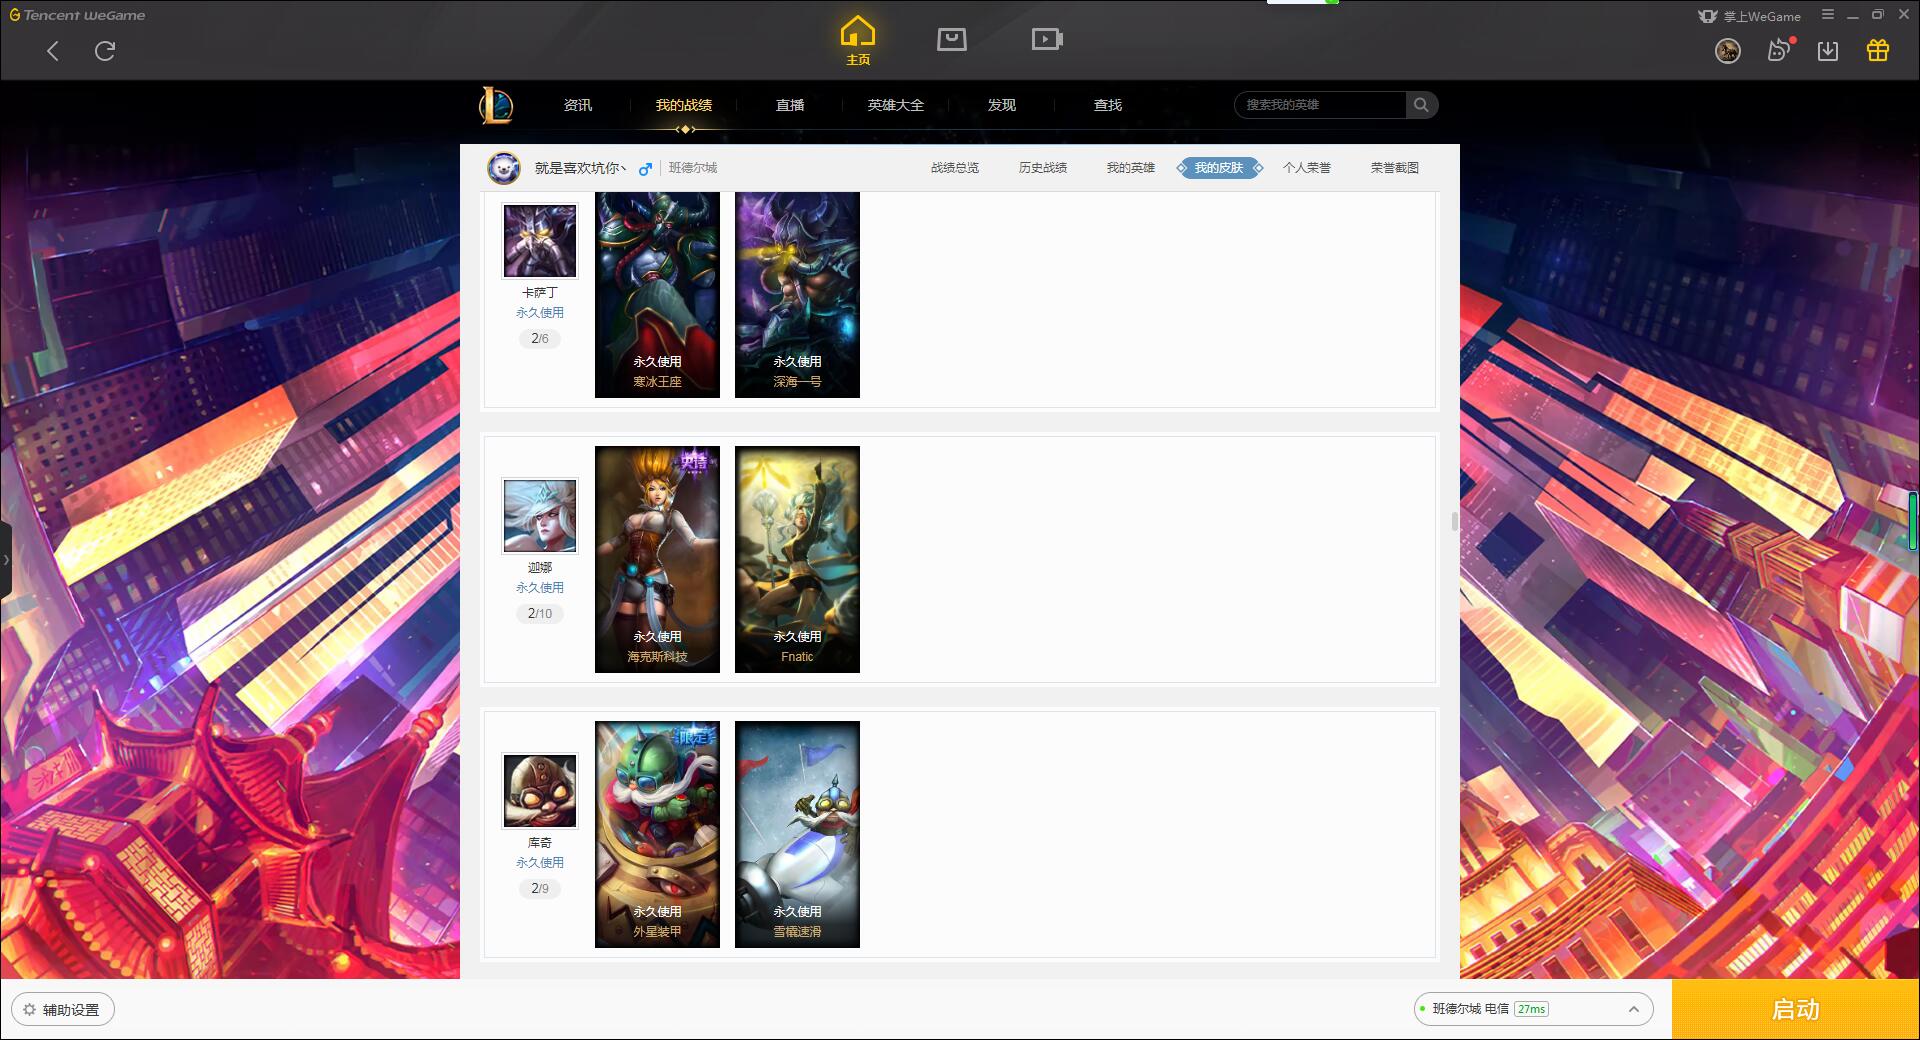Select the 我的皮肤 sub-tab
This screenshot has height=1040, width=1920.
1219,168
